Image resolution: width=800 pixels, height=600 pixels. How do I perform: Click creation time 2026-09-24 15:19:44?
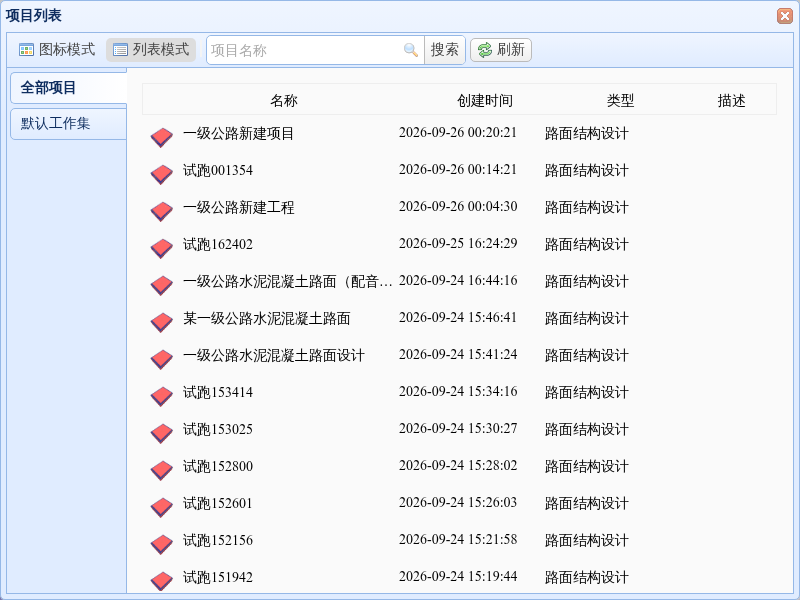[x=458, y=577]
